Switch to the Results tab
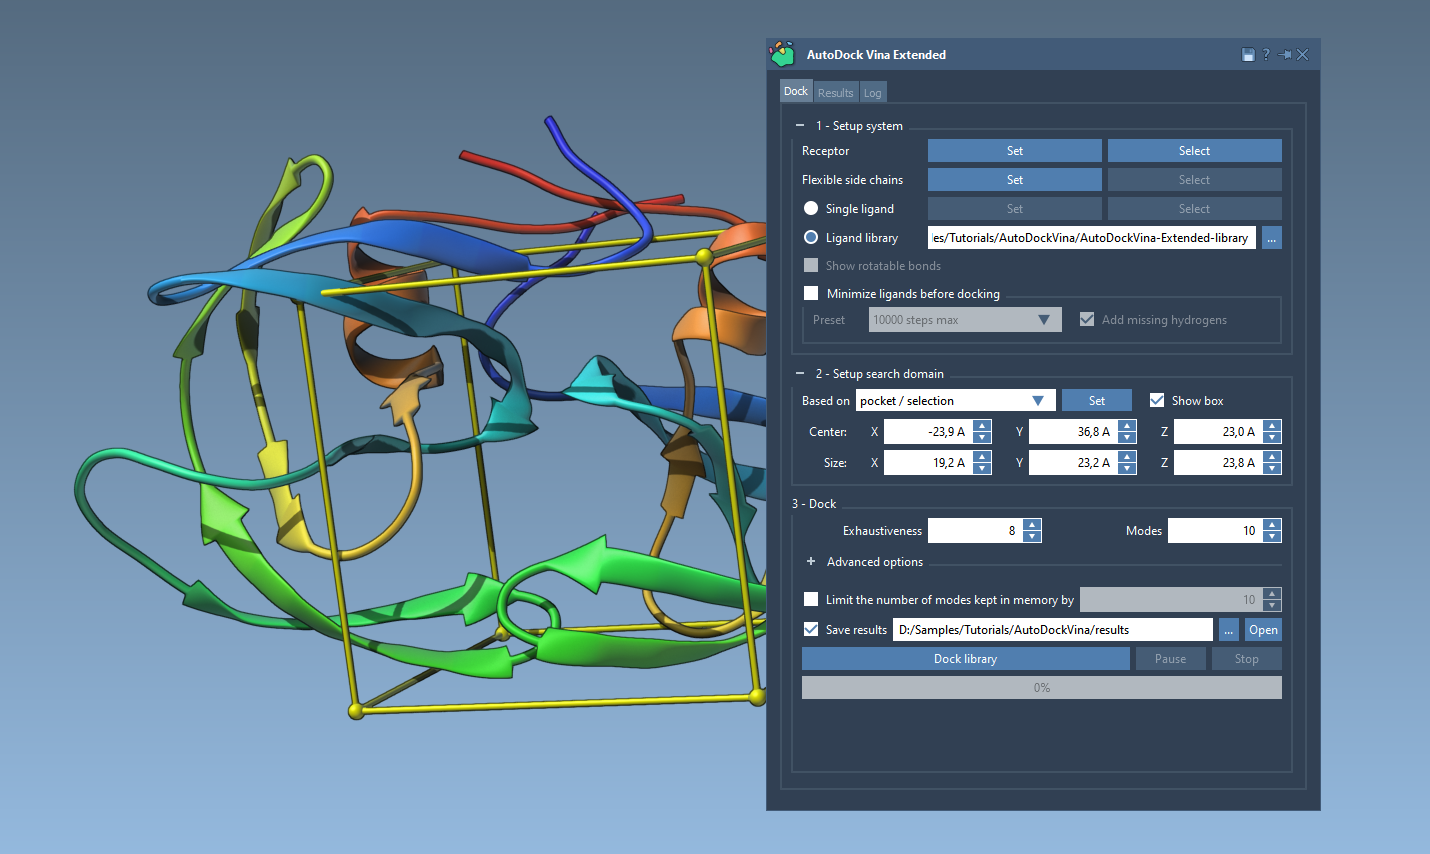This screenshot has width=1430, height=854. coord(835,93)
